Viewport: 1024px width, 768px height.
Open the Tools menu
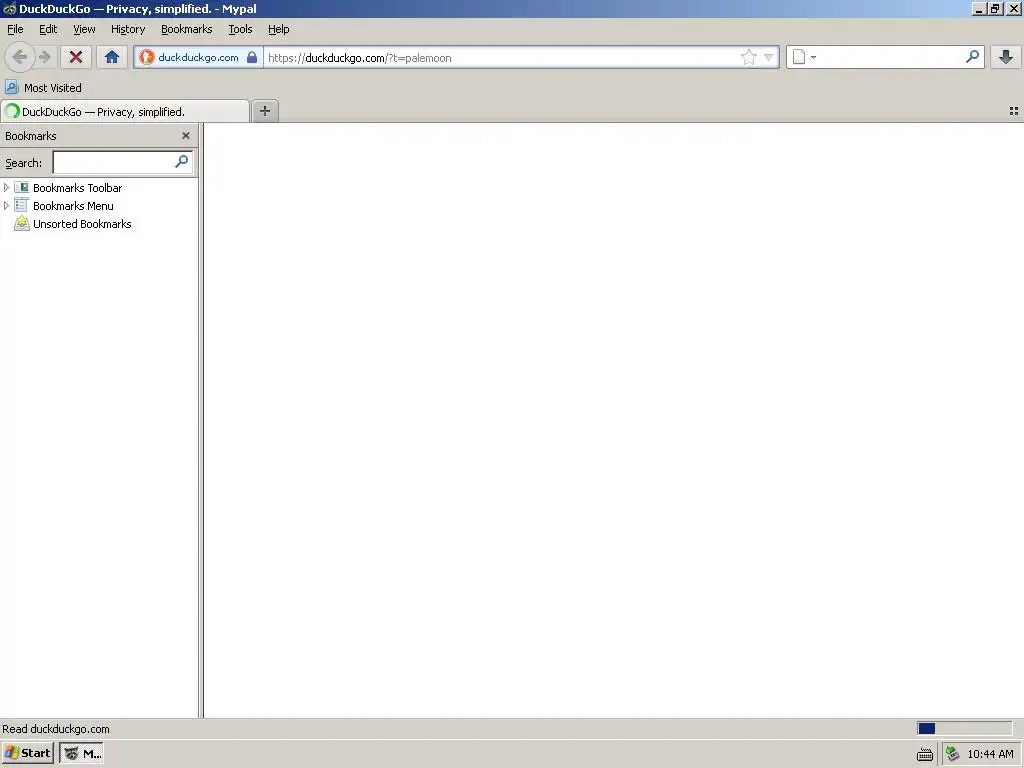pos(240,29)
